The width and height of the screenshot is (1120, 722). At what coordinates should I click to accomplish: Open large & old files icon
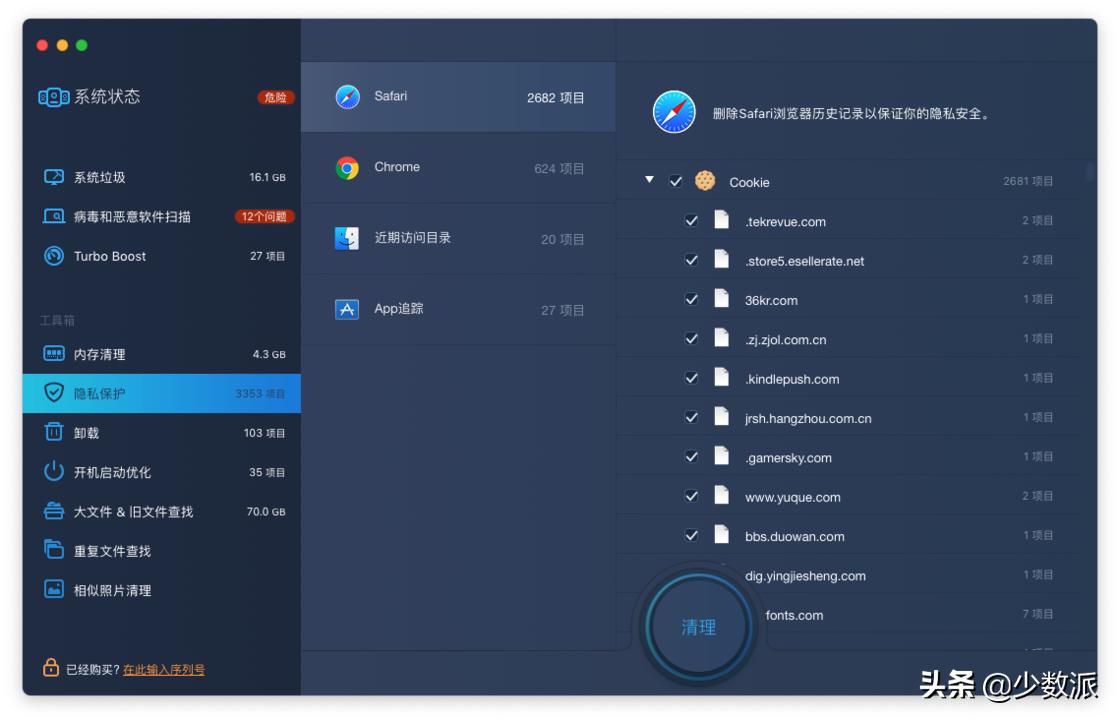[x=54, y=511]
